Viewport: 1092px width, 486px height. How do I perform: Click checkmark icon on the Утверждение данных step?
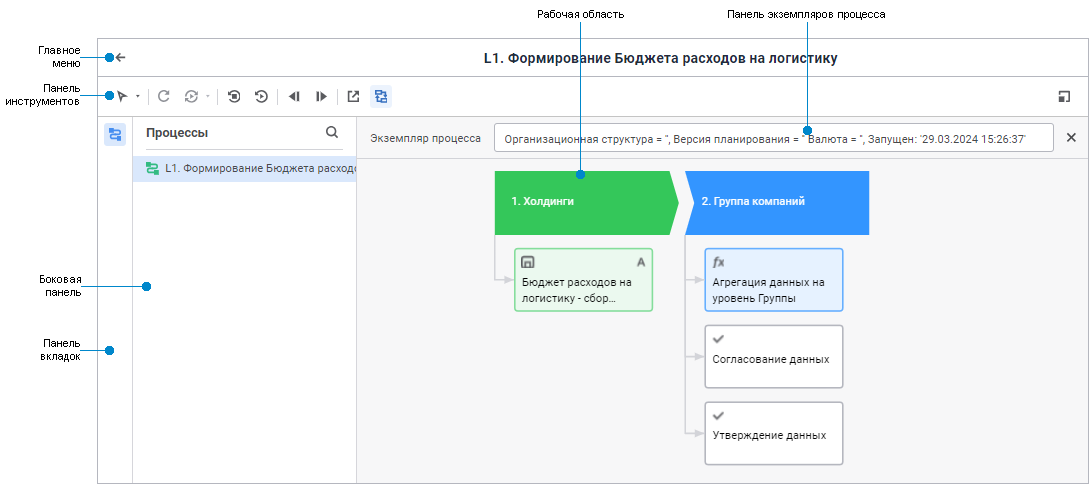pos(719,416)
